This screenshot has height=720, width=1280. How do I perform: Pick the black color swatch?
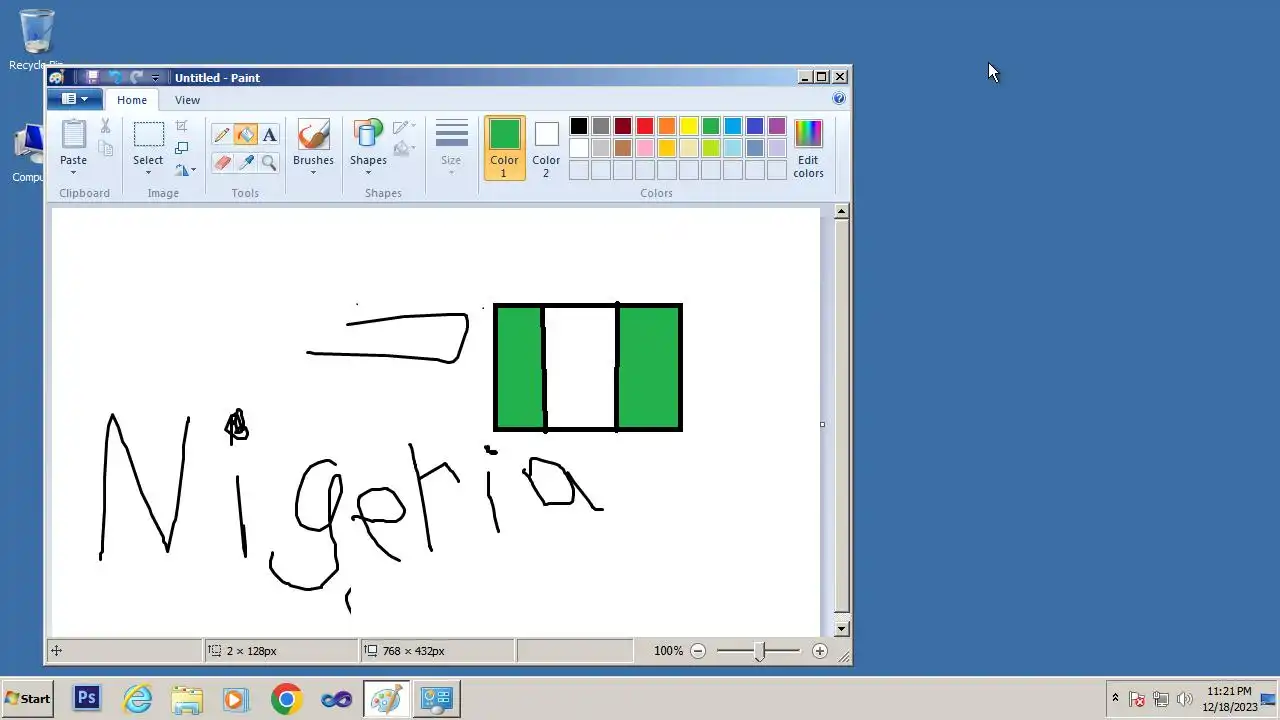pos(579,126)
